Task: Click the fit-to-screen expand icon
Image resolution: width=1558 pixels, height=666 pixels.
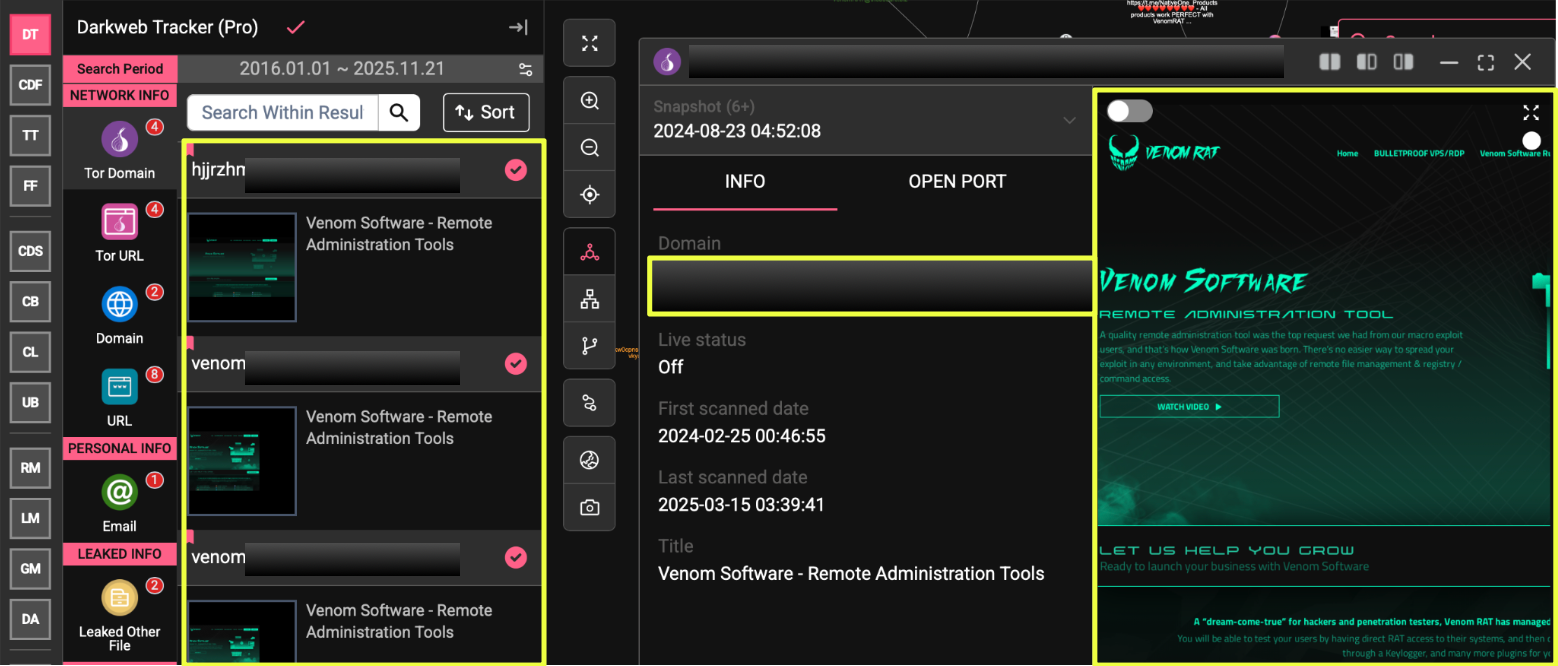Action: (x=590, y=43)
